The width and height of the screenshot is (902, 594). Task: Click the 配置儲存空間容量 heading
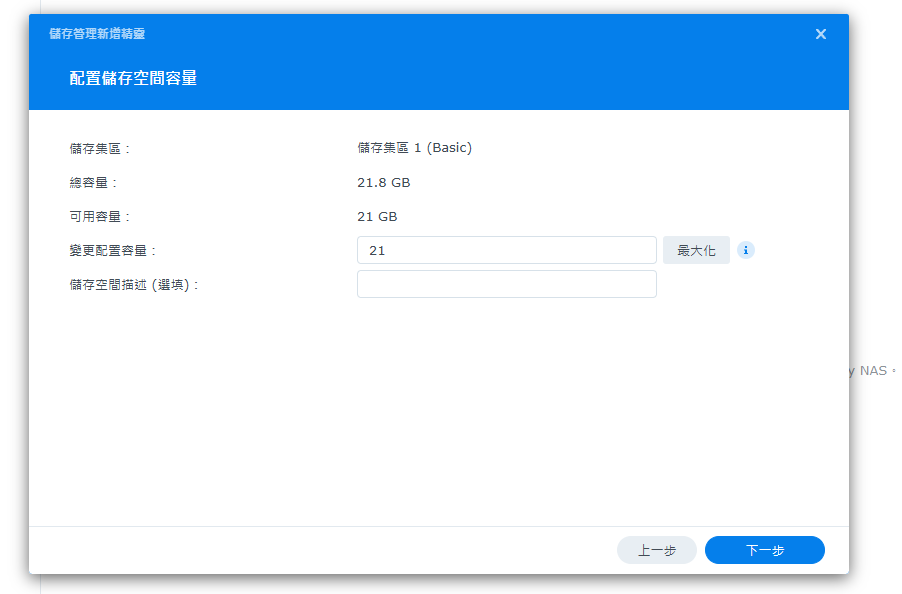pos(133,78)
